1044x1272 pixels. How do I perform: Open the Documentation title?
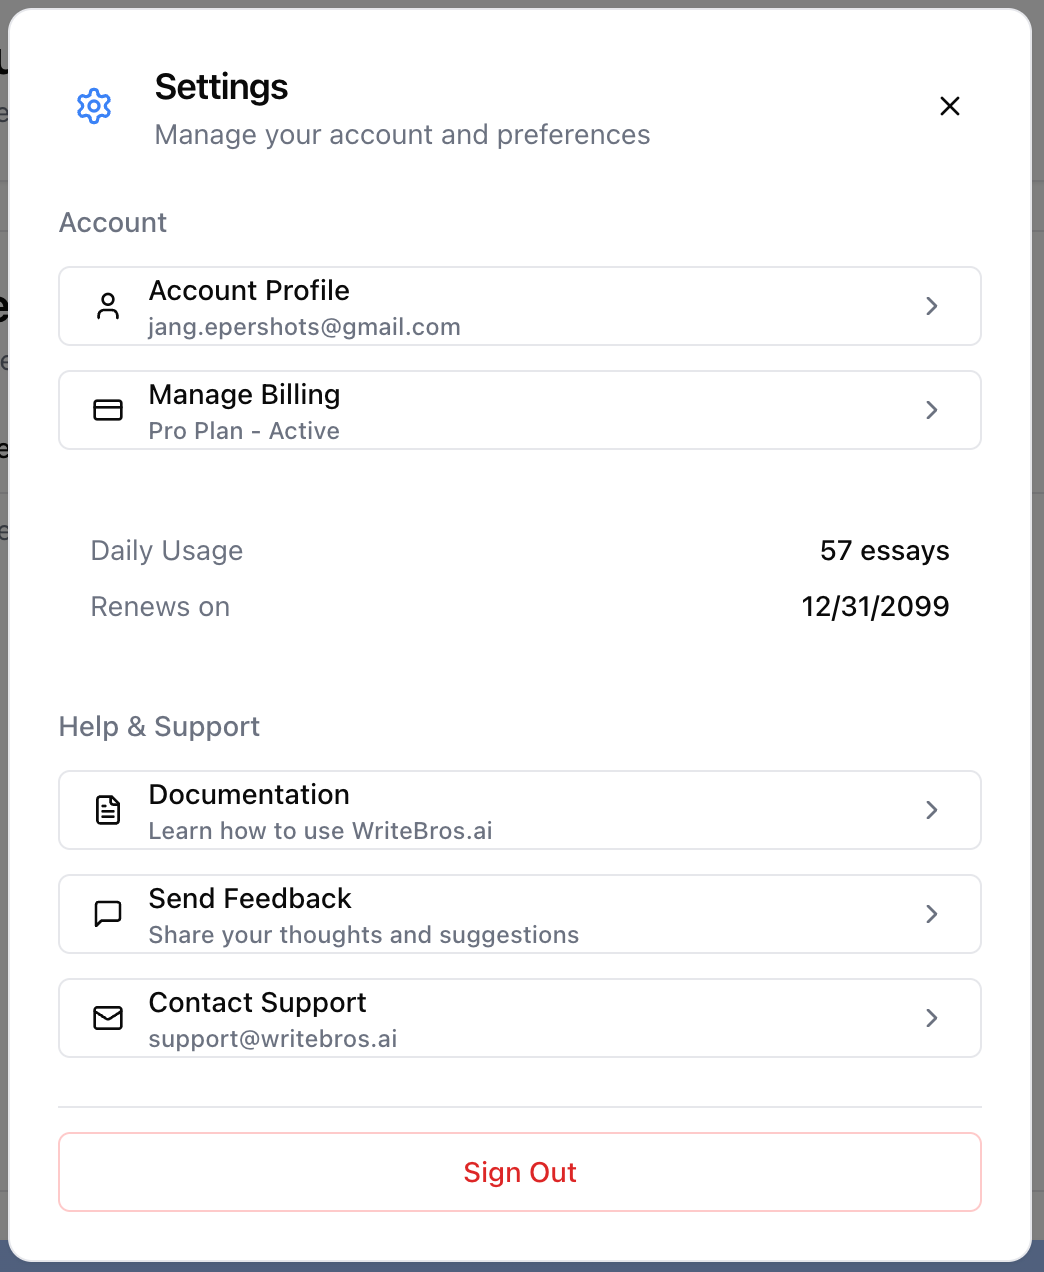(x=249, y=795)
